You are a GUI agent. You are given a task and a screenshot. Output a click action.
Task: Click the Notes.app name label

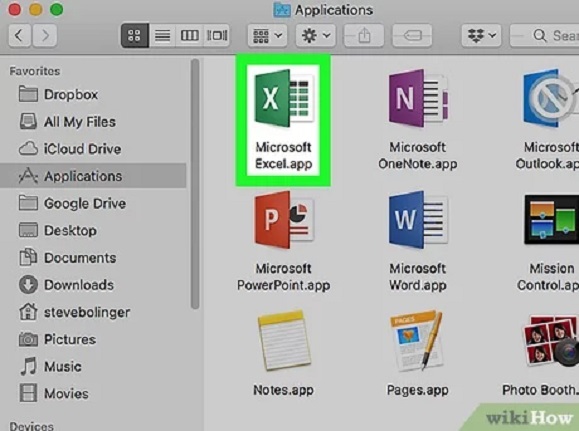(284, 390)
